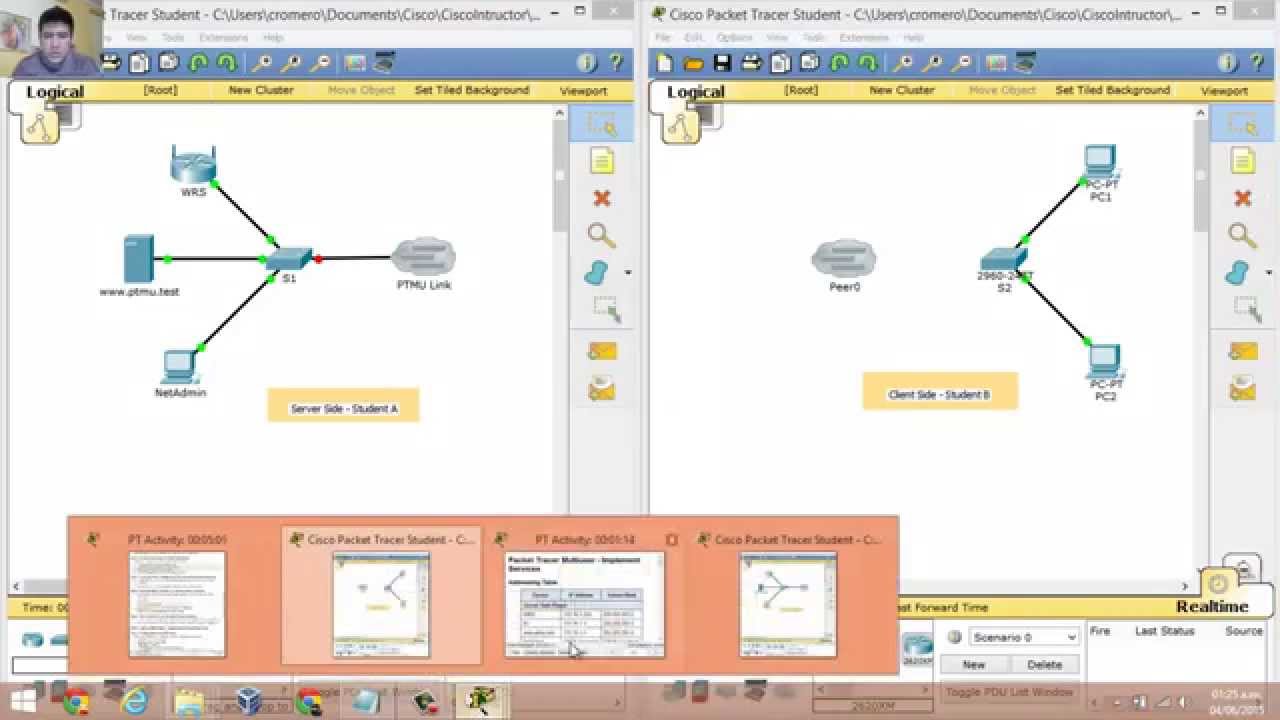Open Custom Devices Dialog in Client Side window
The height and width of the screenshot is (720, 1280).
click(1025, 63)
